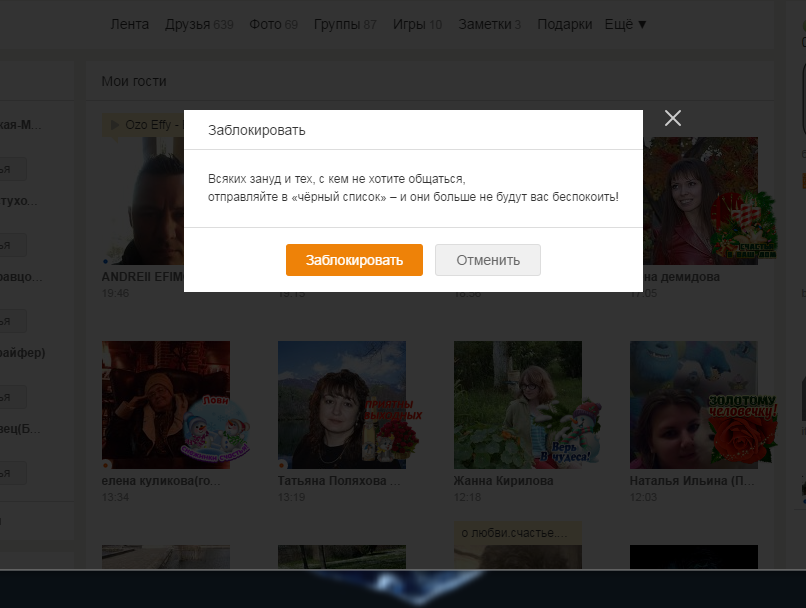Confirm with the orange Заблокировать button
The height and width of the screenshot is (608, 806).
point(354,260)
